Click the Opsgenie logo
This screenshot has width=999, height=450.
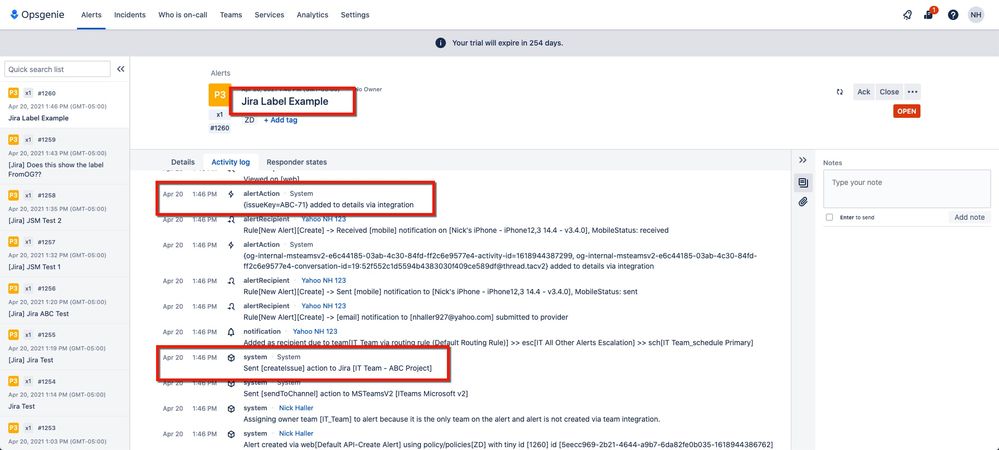coord(37,15)
